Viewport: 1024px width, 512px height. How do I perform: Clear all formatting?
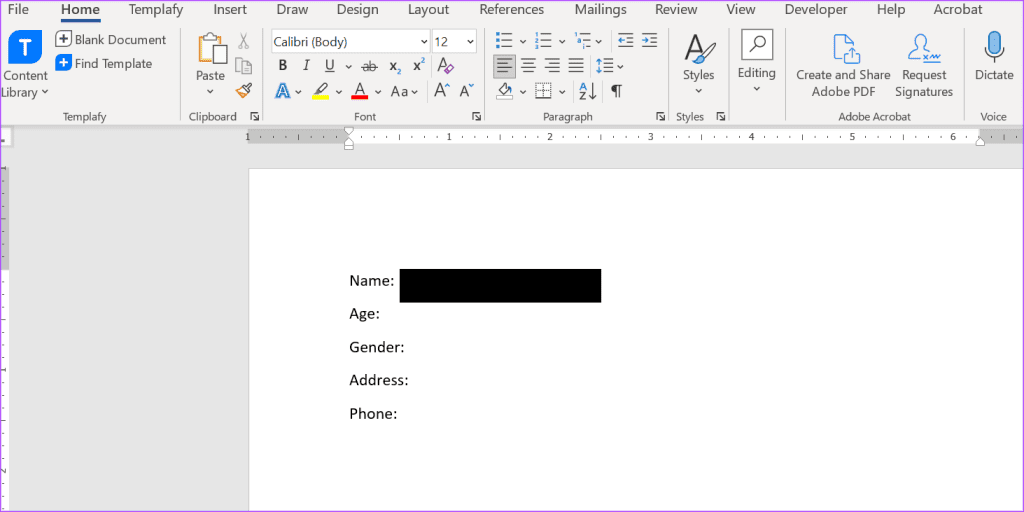tap(445, 66)
